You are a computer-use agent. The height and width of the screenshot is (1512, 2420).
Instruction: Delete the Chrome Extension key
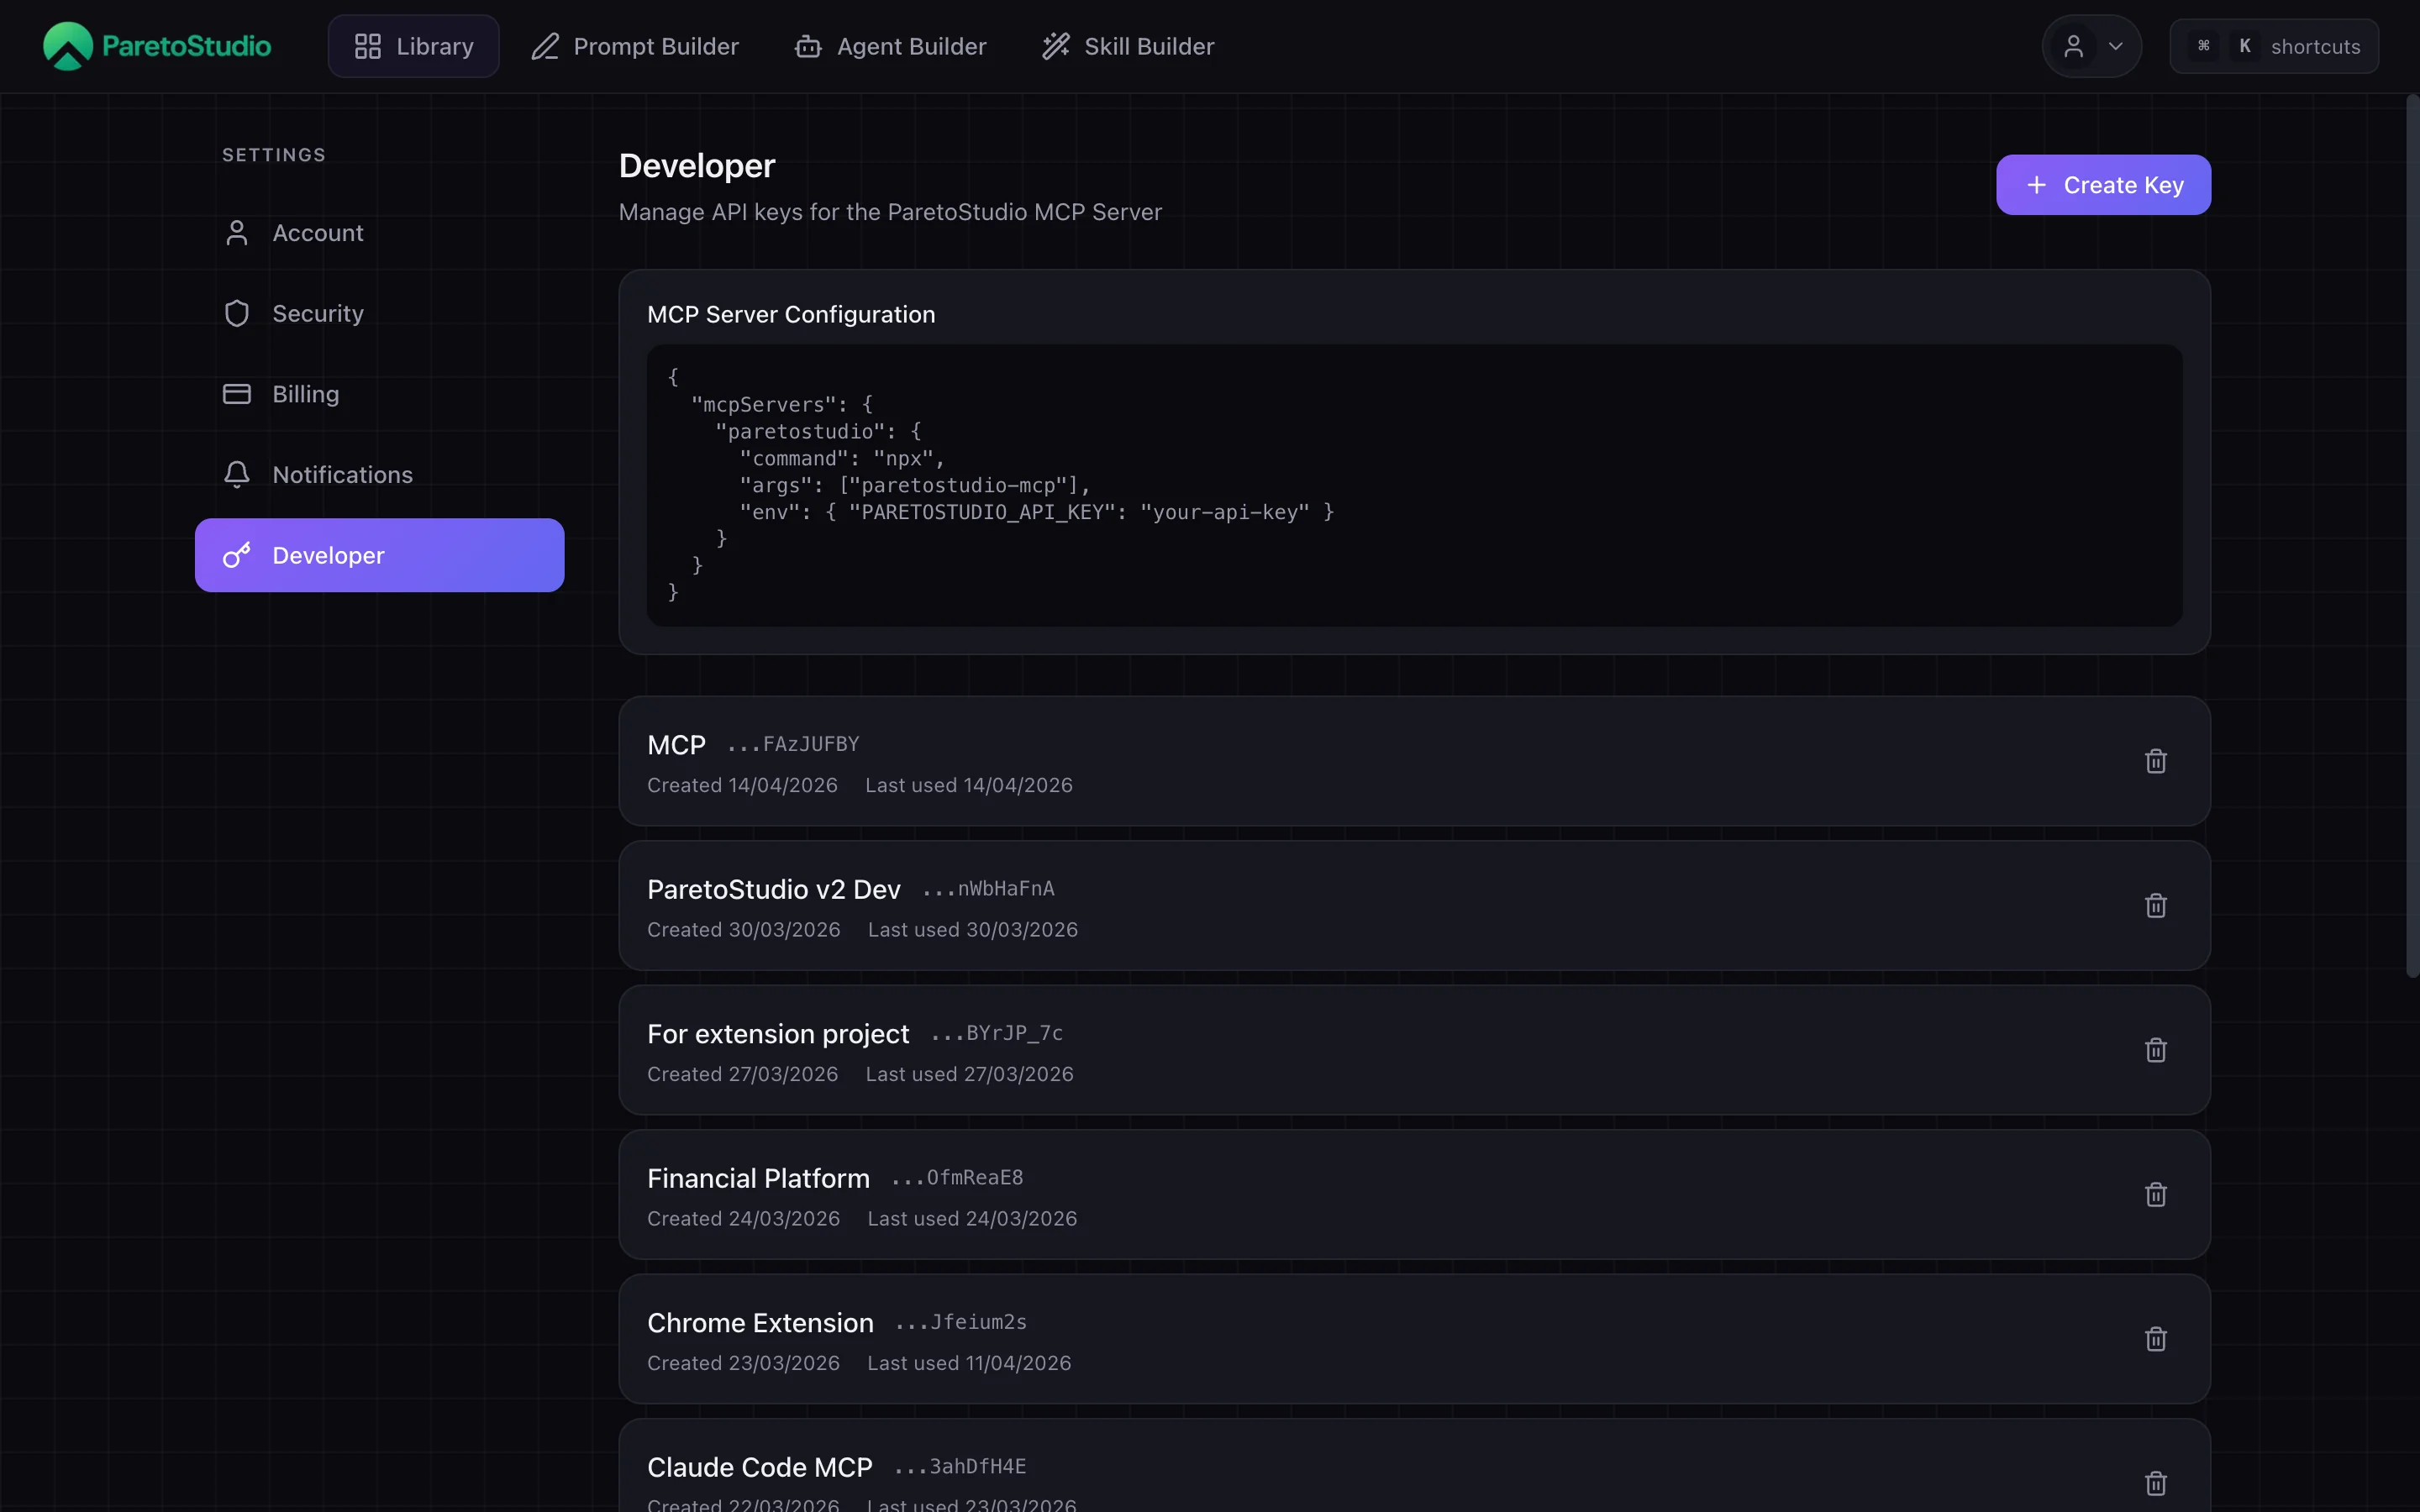[2156, 1339]
